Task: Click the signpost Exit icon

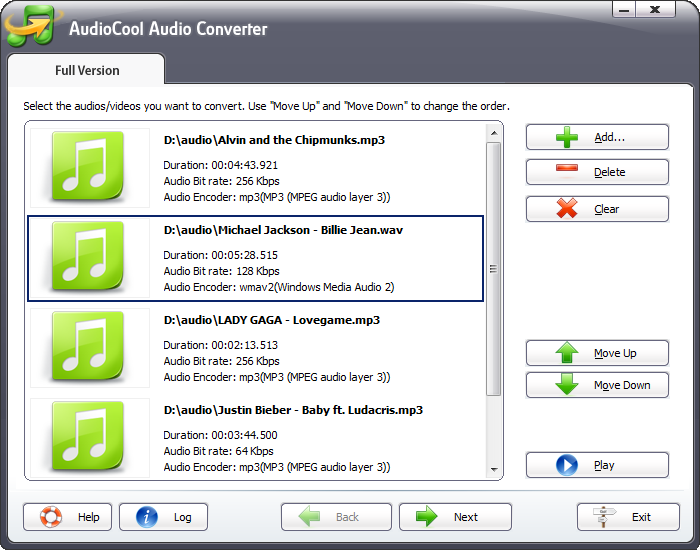Action: pos(604,517)
